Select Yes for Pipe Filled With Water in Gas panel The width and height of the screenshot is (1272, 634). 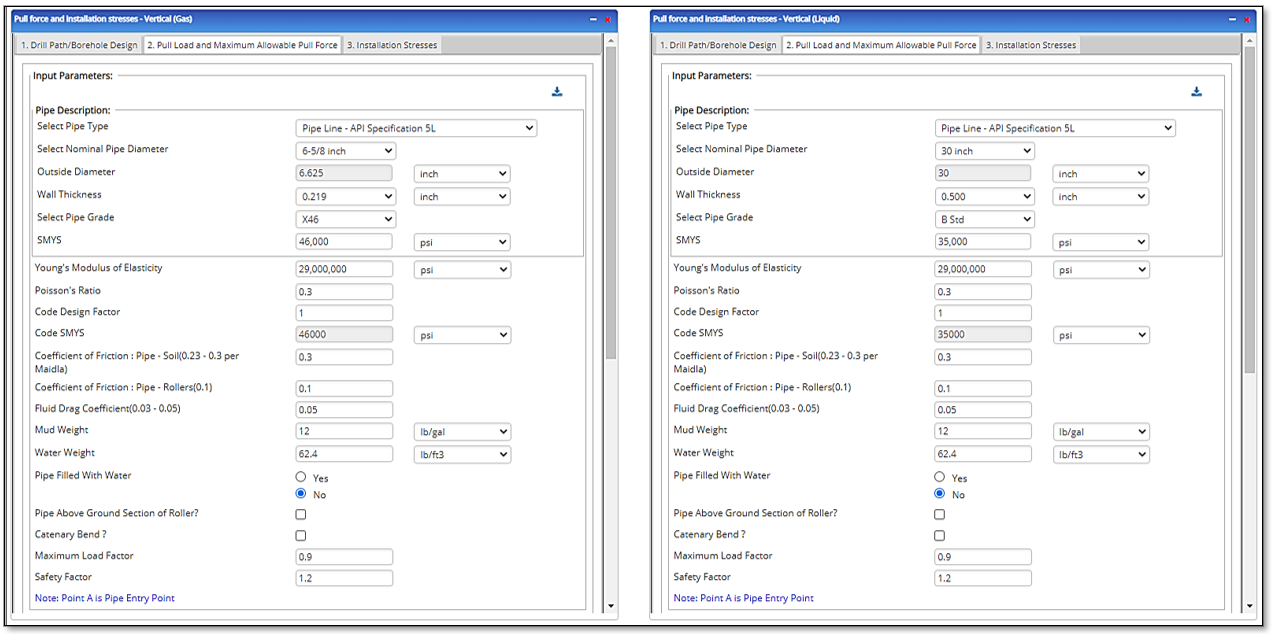click(x=301, y=478)
